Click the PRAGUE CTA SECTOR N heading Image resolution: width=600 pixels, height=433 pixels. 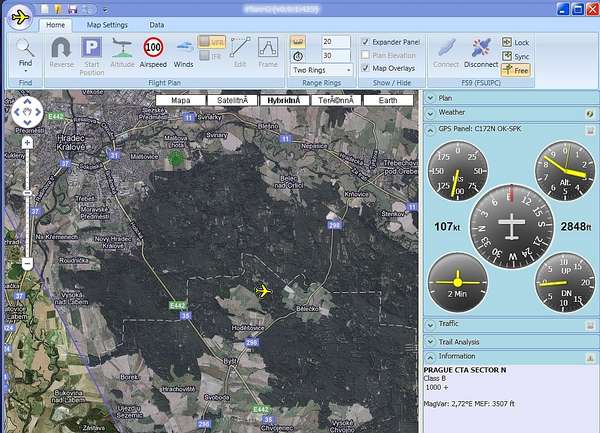pos(465,370)
